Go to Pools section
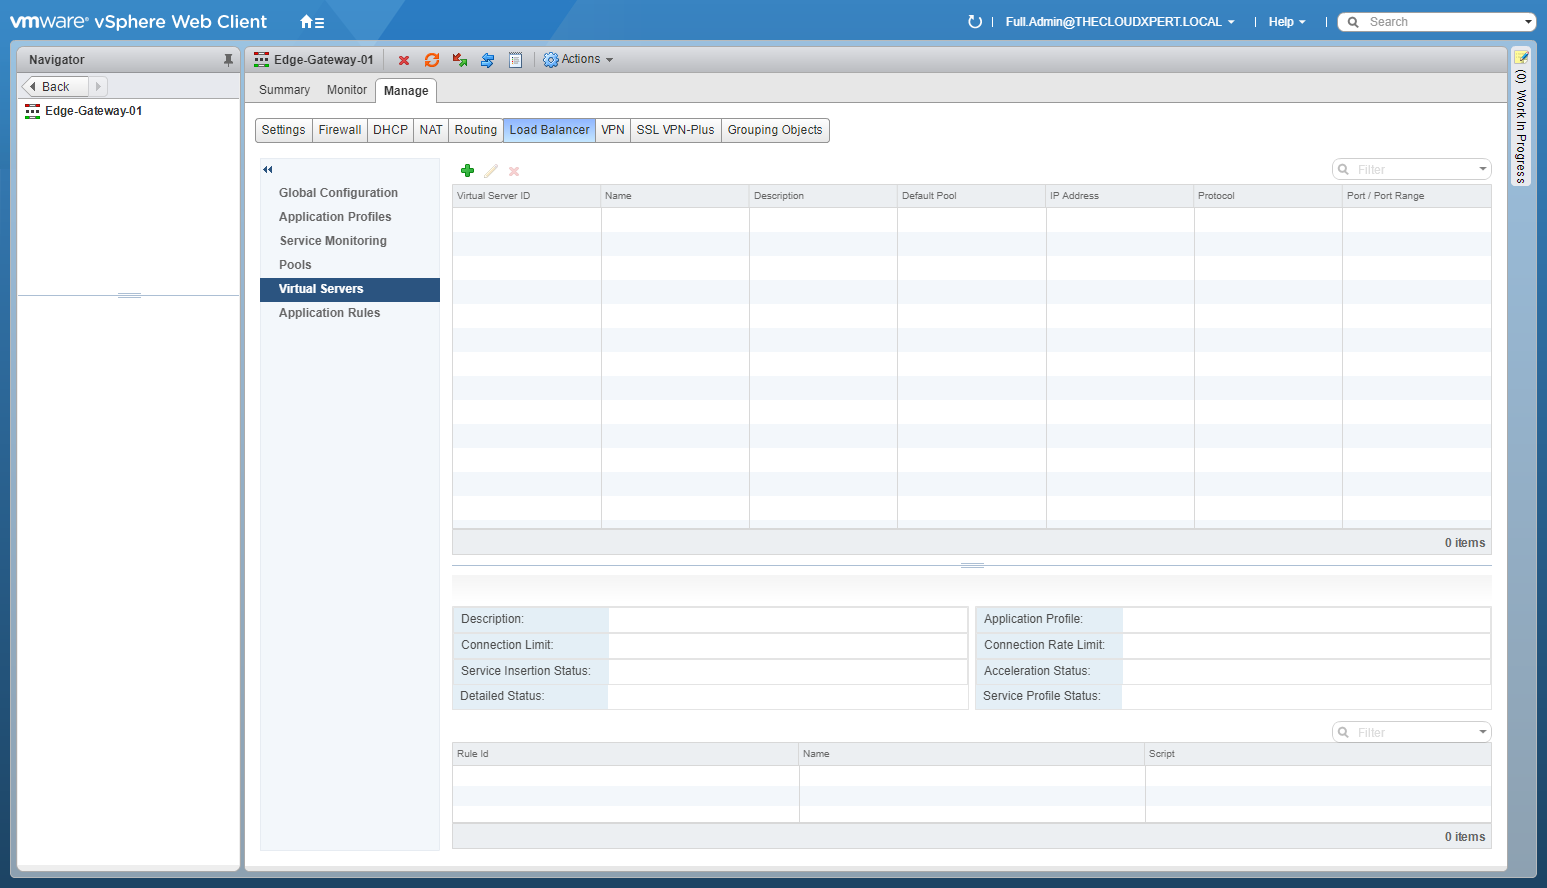The width and height of the screenshot is (1547, 888). [295, 265]
